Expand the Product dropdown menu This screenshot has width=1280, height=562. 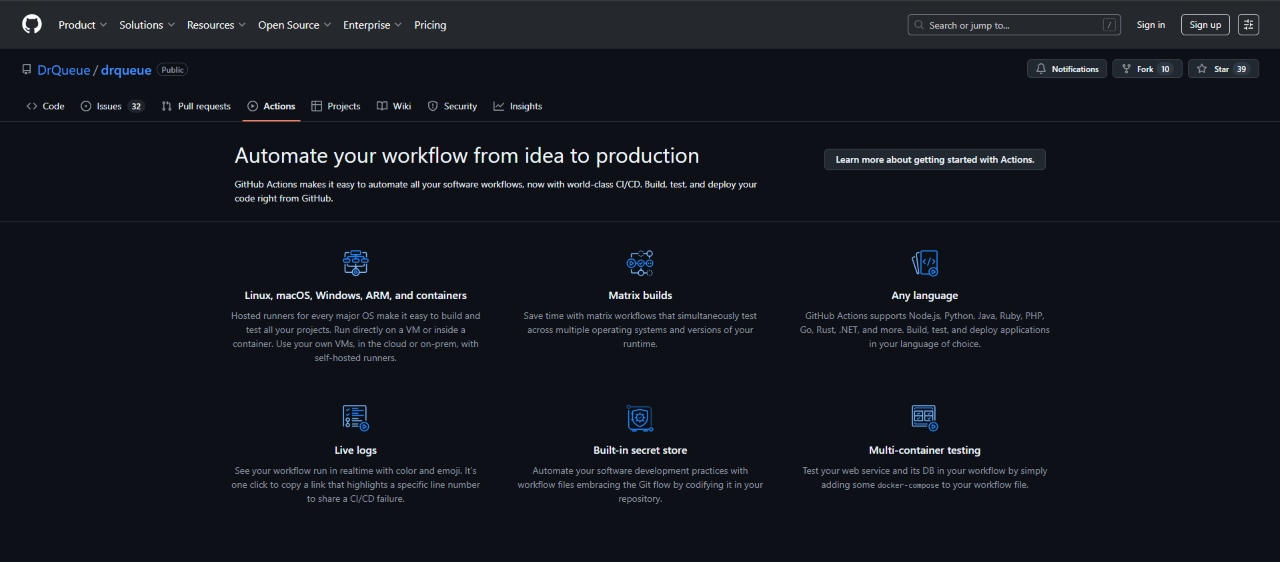[x=83, y=25]
